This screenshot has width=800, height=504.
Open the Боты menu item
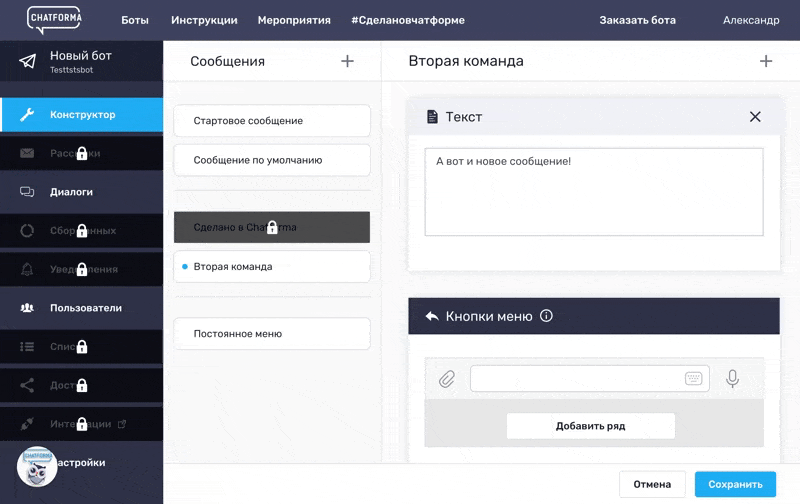[135, 20]
